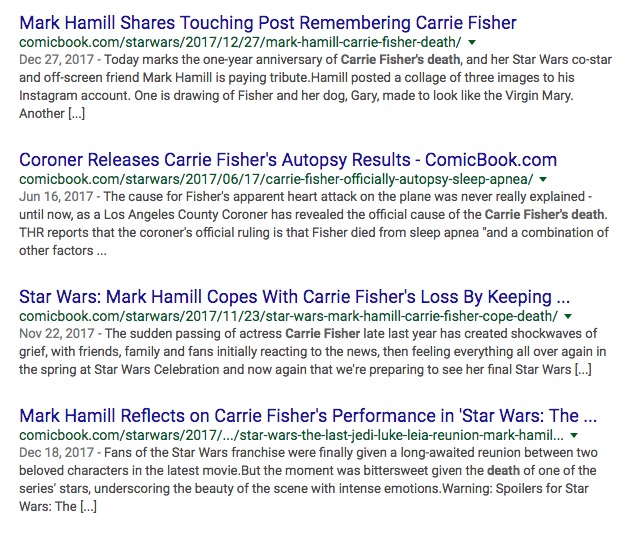Expand the dropdown arrow beside the mark-hamill-carrie-fisher-death URL
Image resolution: width=633 pixels, height=536 pixels.
tap(471, 43)
